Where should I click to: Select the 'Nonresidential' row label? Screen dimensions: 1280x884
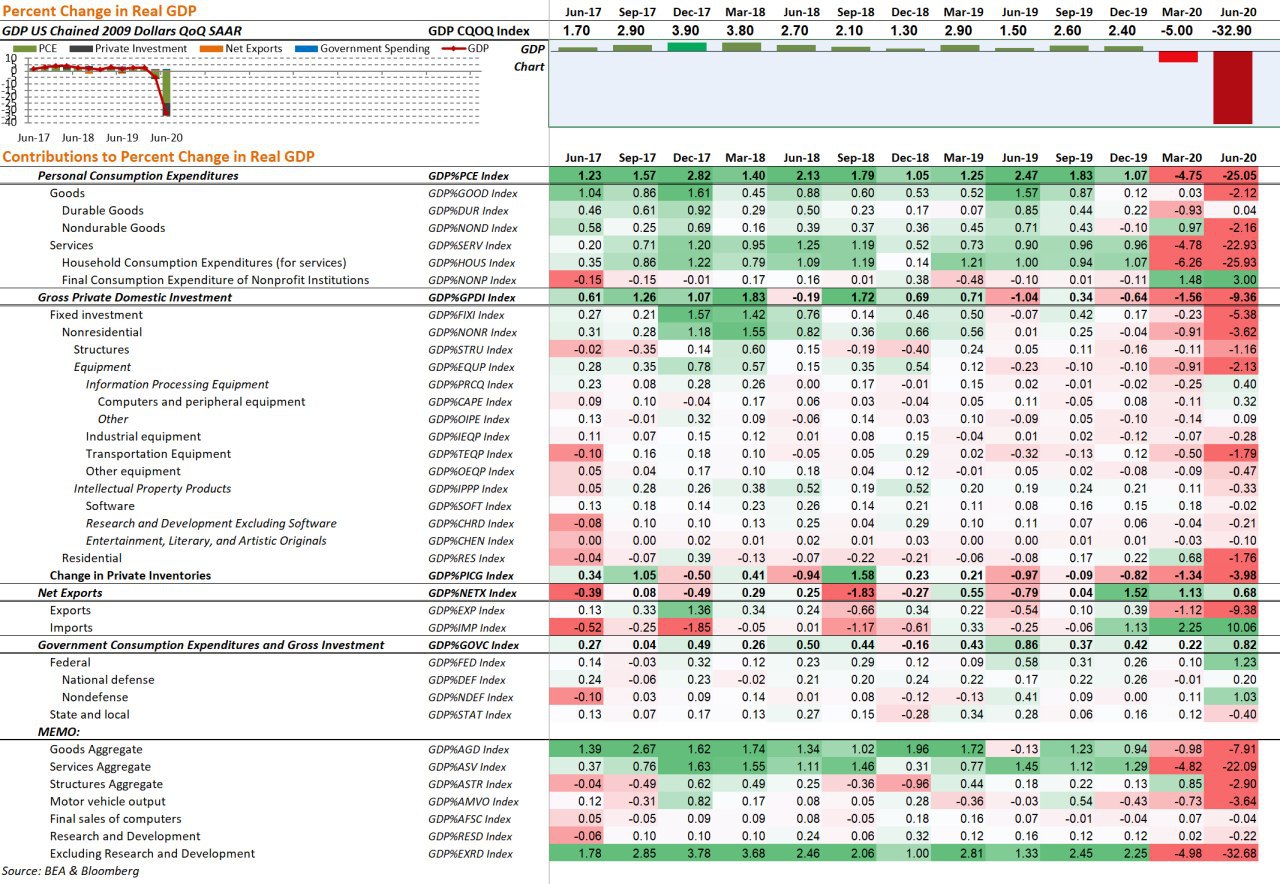coord(102,332)
